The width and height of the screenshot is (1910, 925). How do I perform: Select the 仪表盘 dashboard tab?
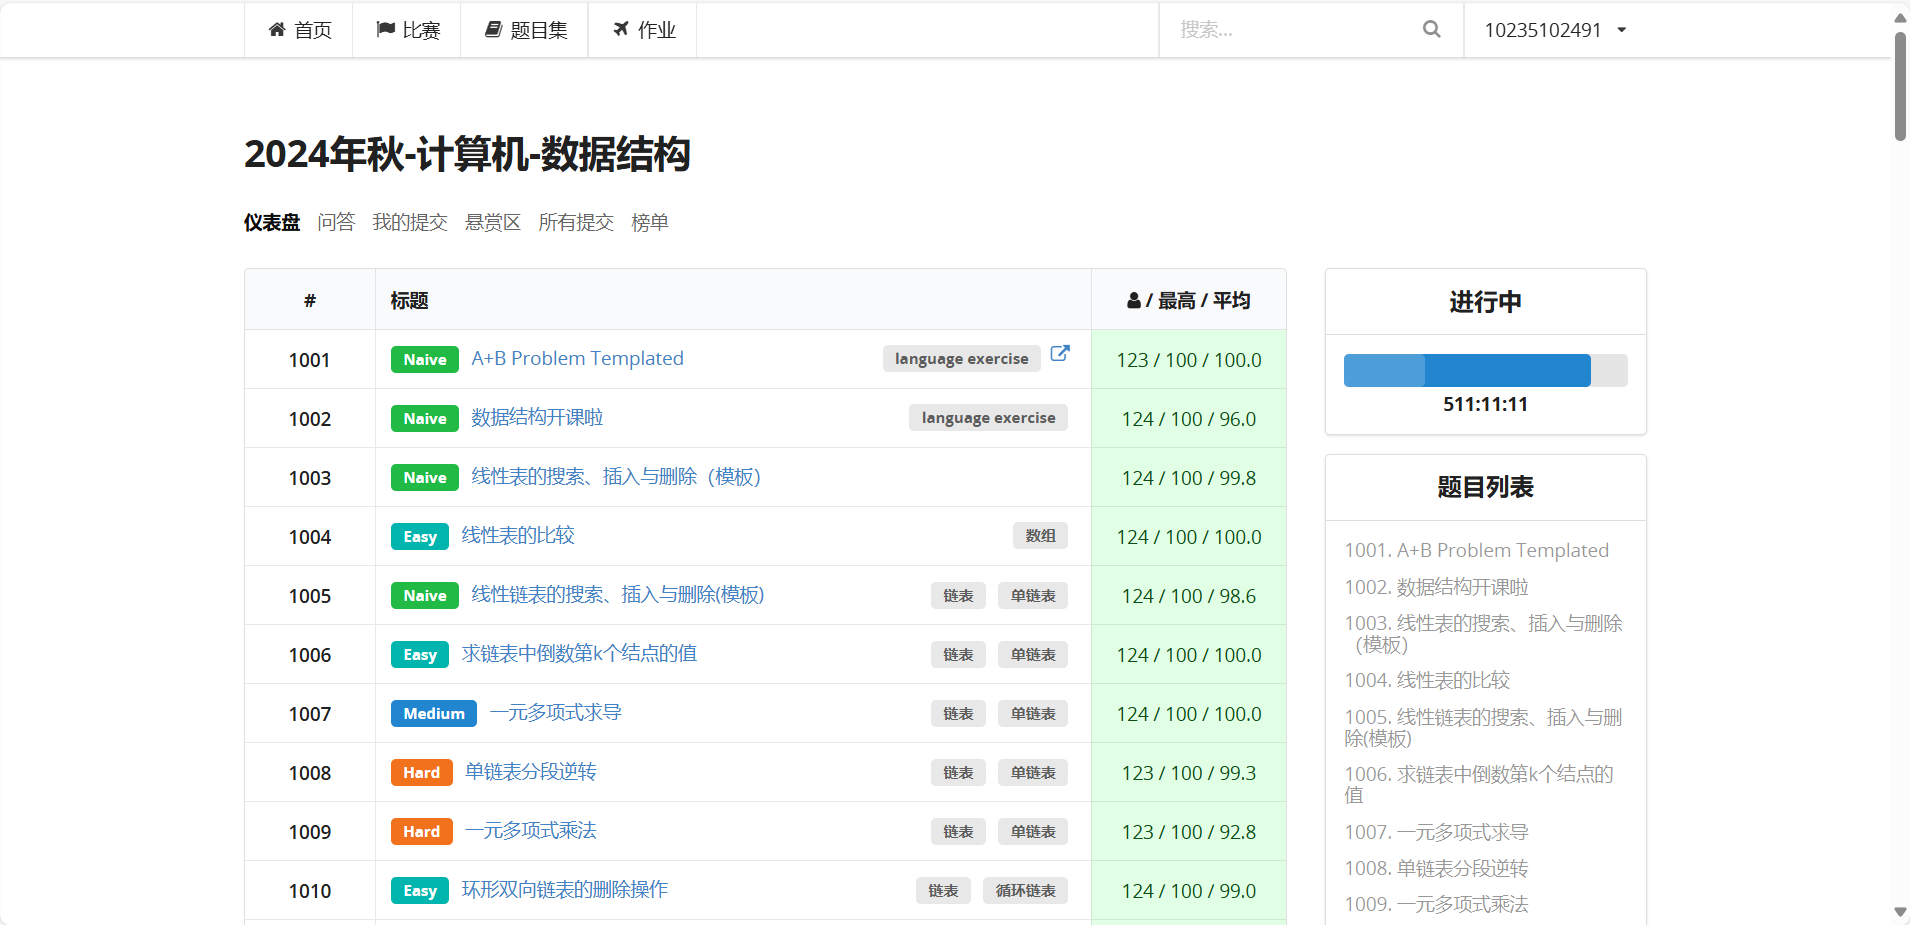(x=272, y=222)
